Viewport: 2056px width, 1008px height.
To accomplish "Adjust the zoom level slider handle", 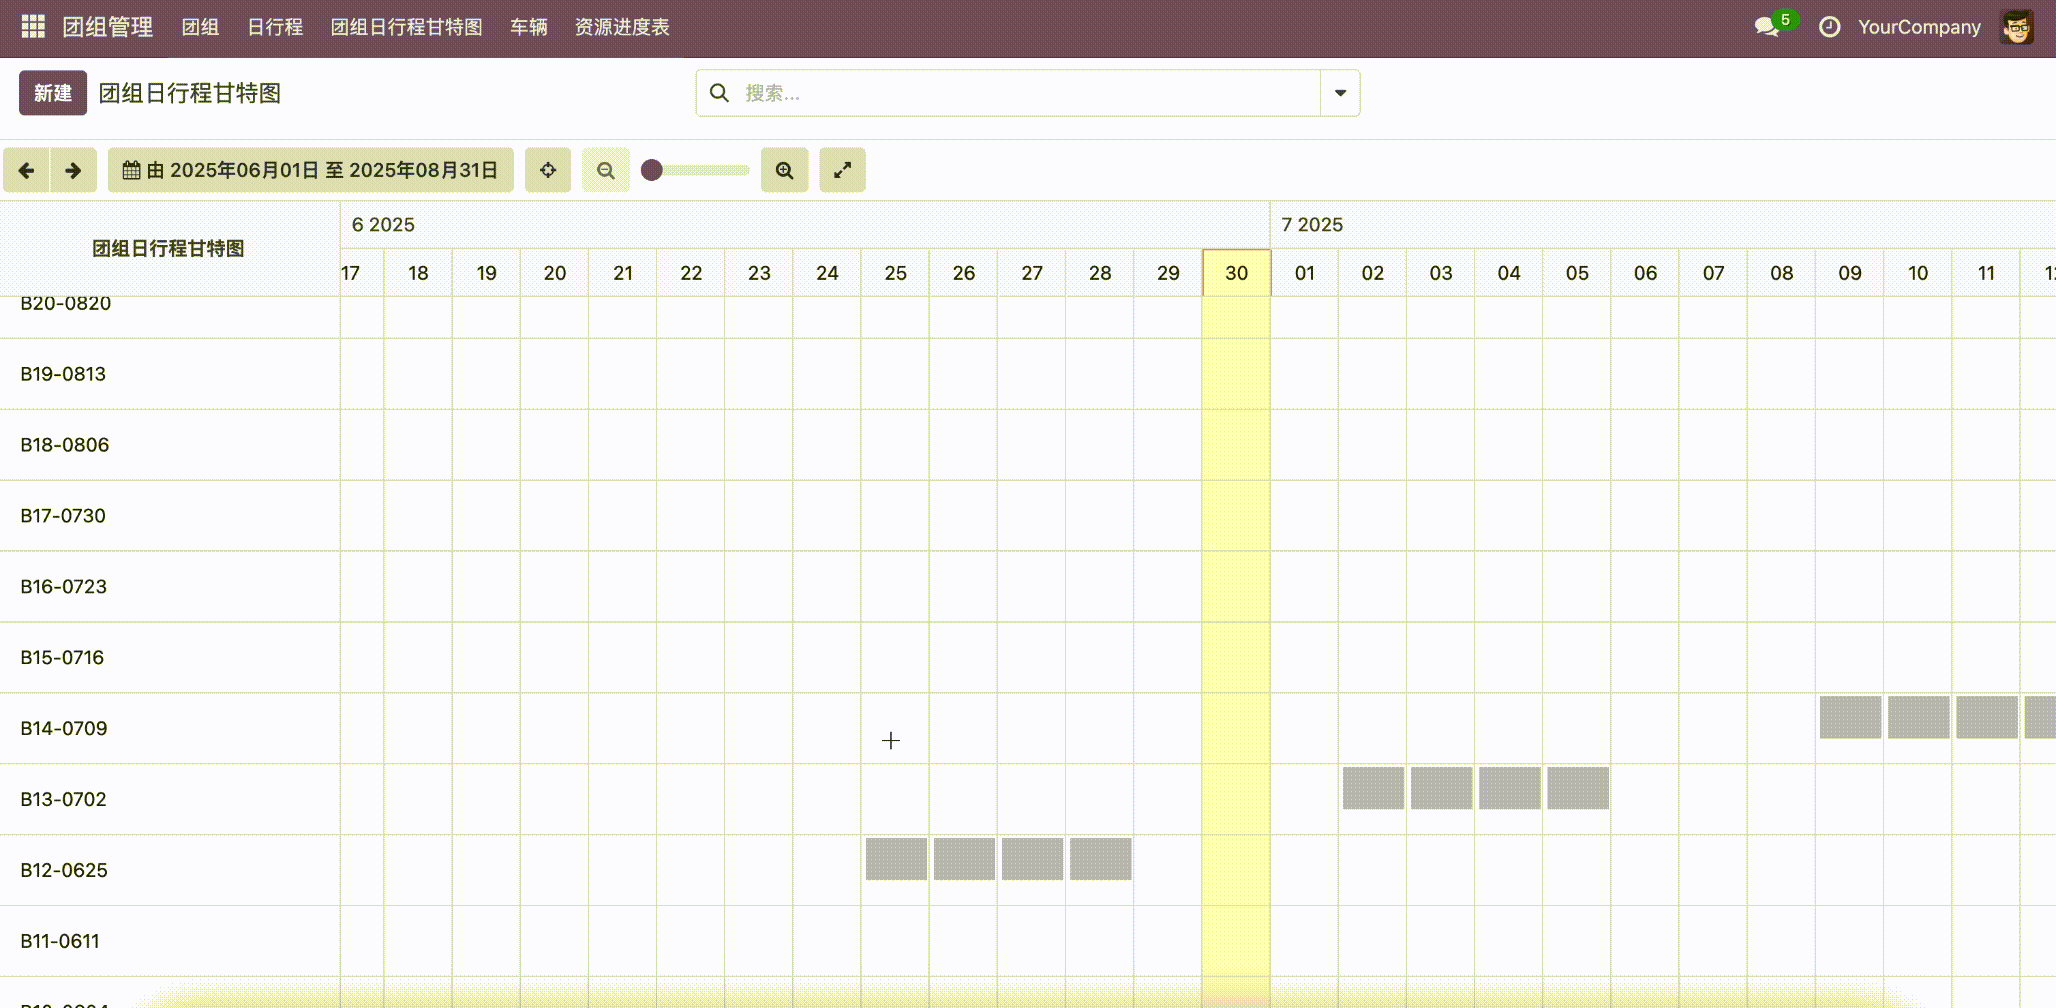I will (652, 170).
